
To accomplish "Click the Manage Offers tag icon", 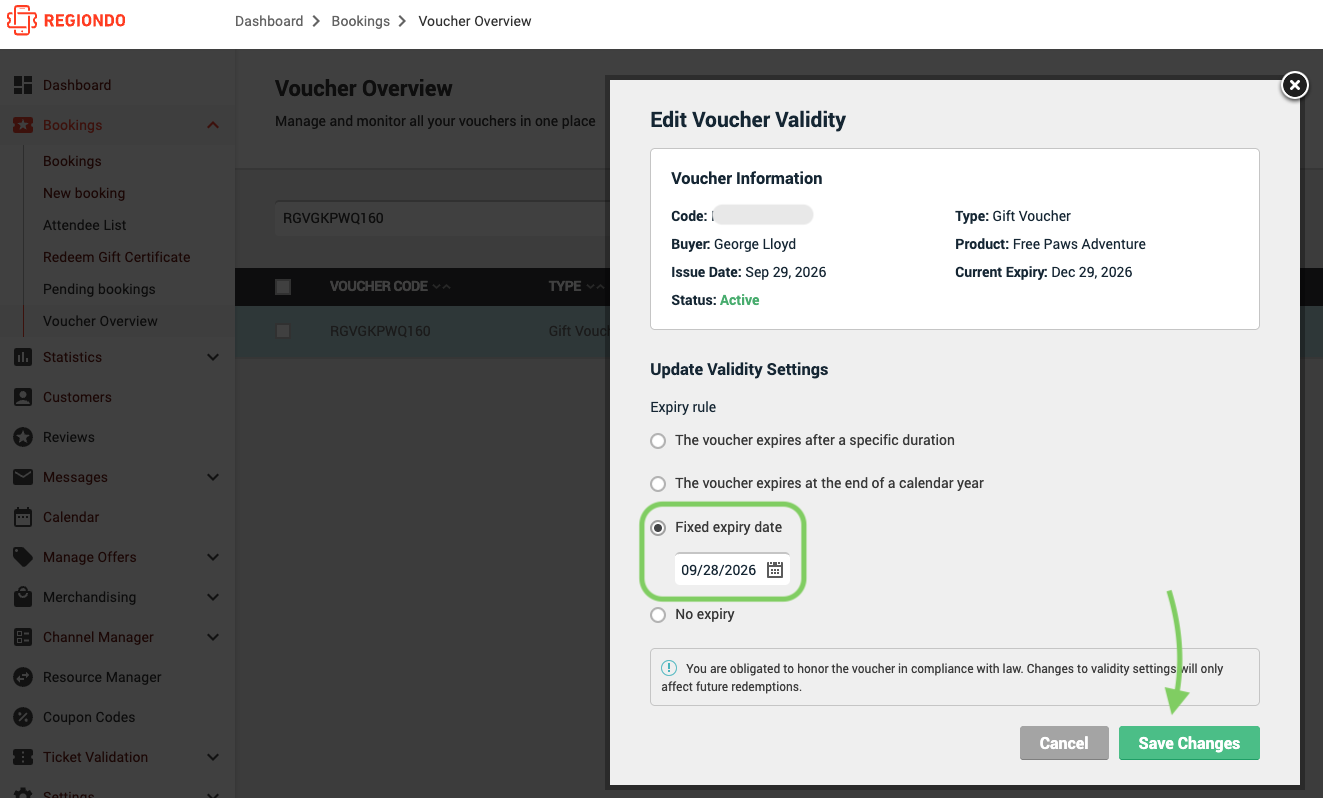I will click(23, 557).
